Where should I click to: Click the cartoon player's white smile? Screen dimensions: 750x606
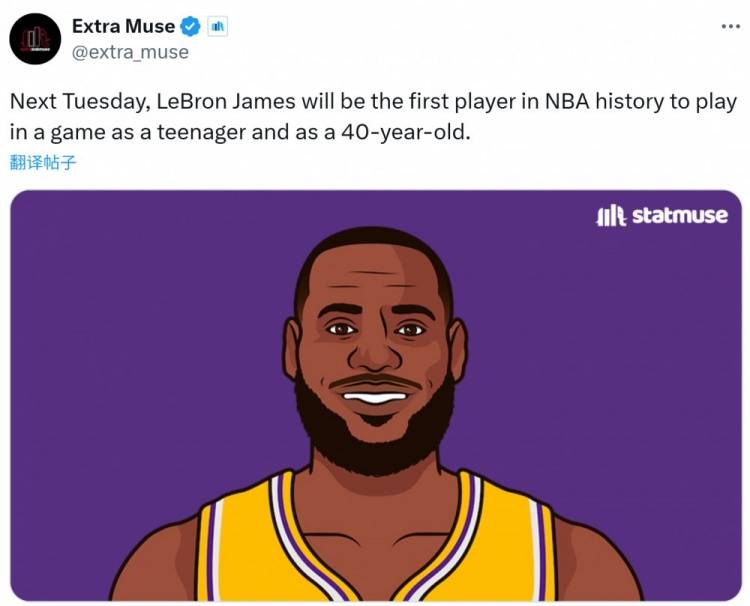point(376,398)
